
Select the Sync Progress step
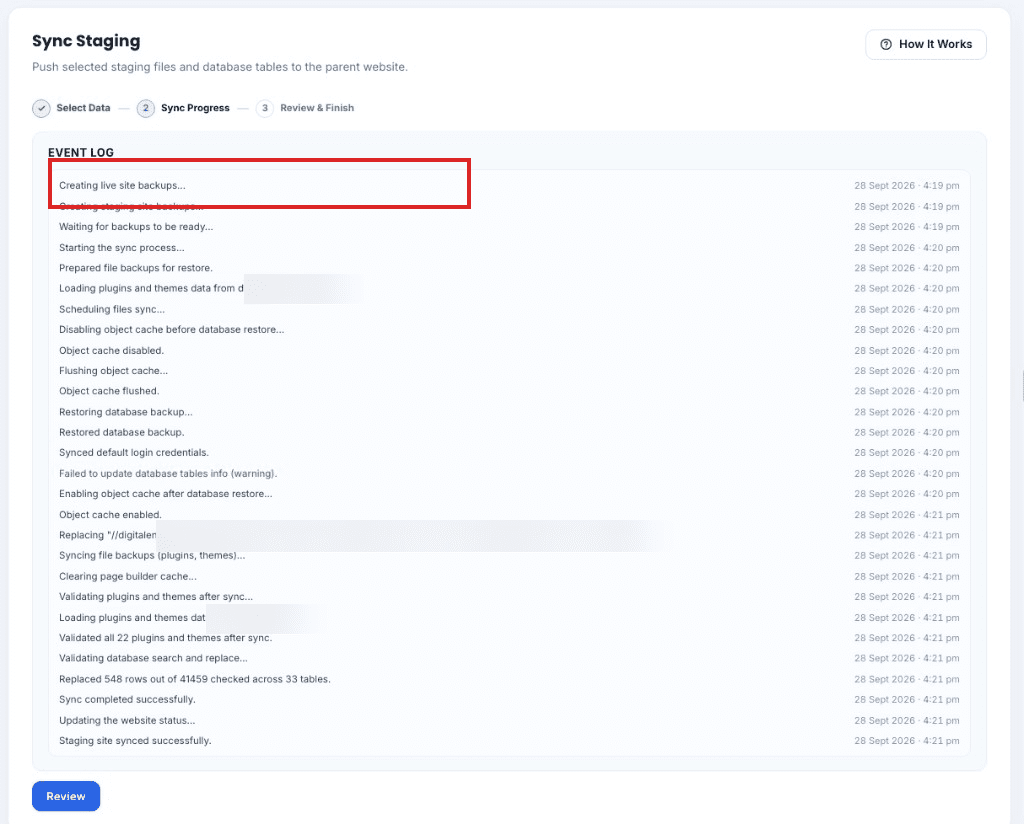pos(184,108)
